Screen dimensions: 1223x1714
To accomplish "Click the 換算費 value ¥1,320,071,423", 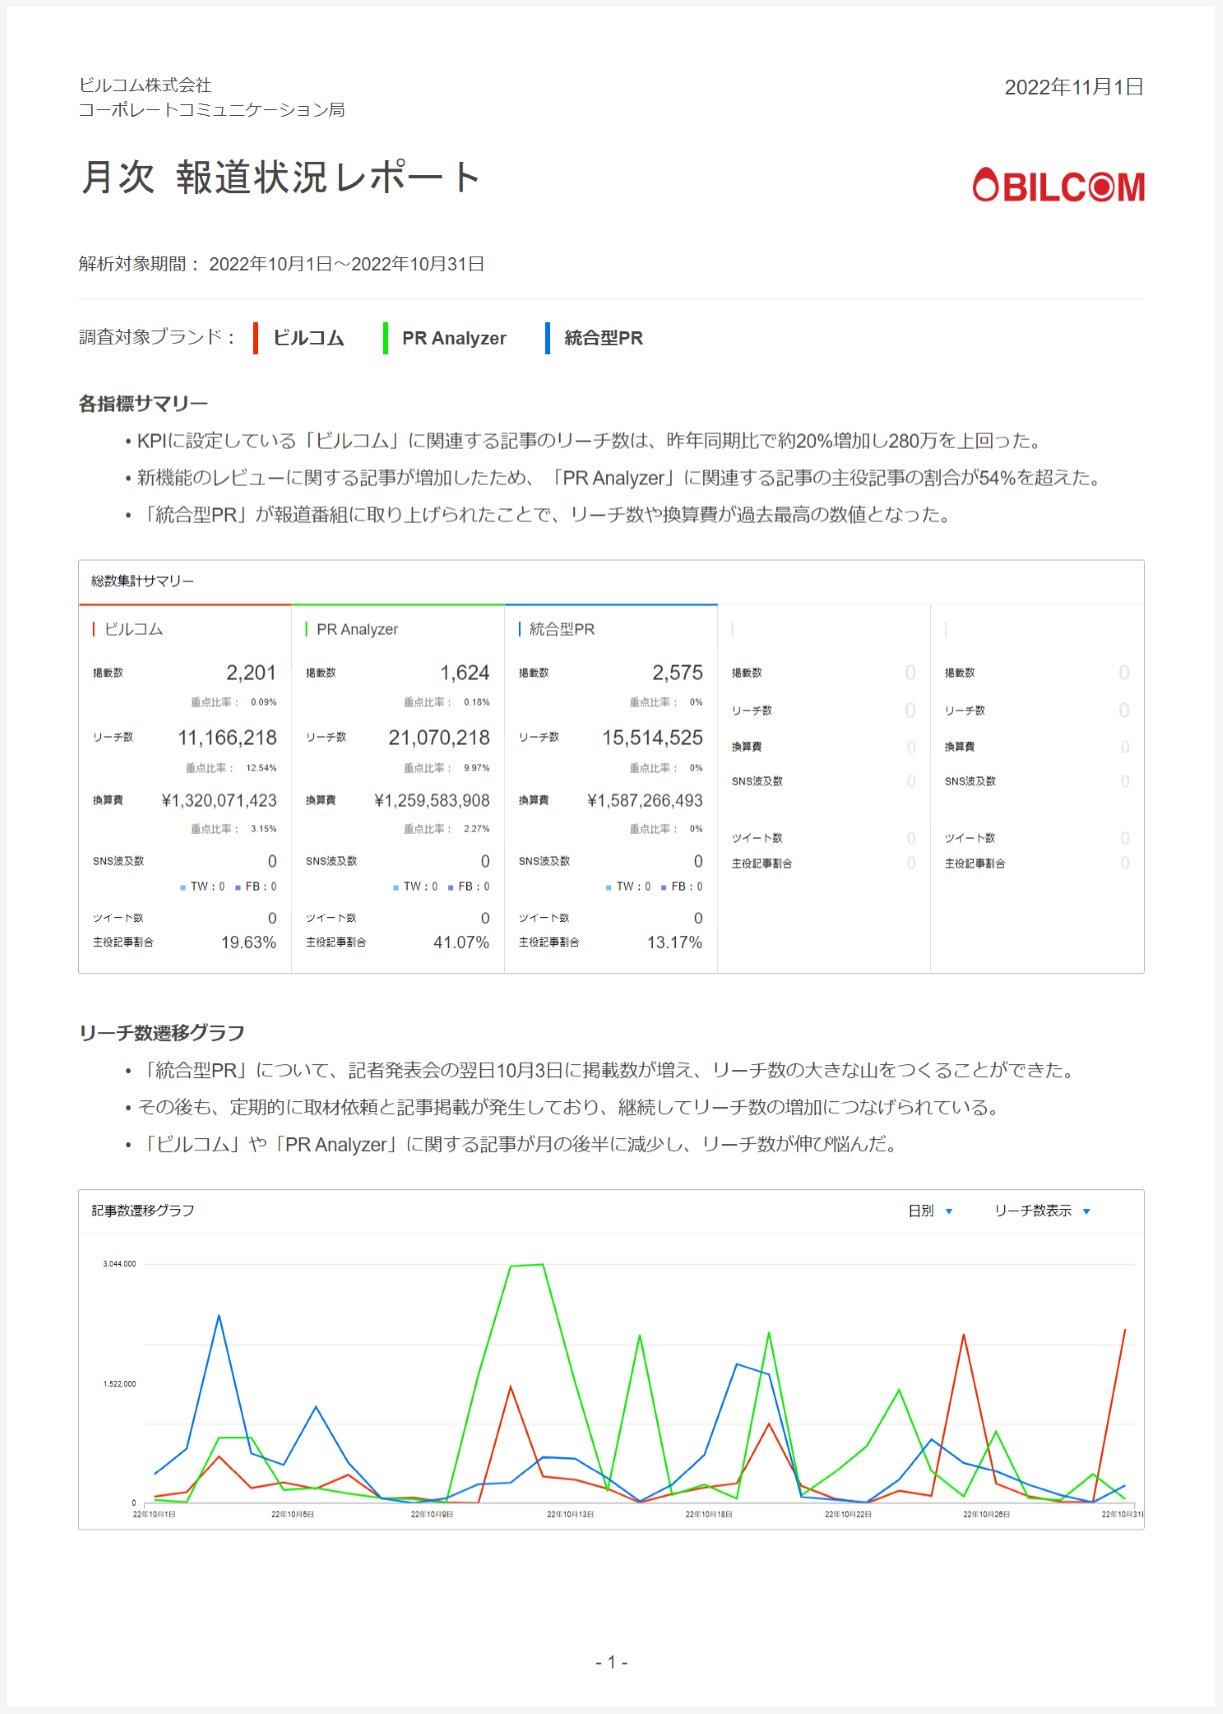I will tap(219, 801).
